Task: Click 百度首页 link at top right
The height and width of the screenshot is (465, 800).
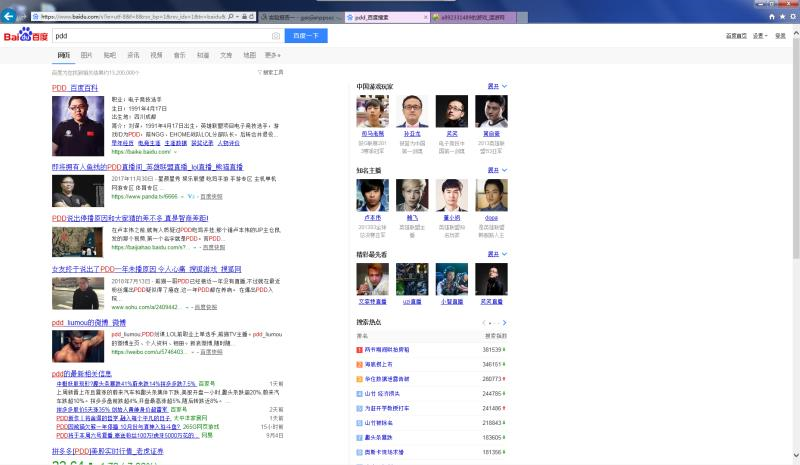Action: click(736, 36)
